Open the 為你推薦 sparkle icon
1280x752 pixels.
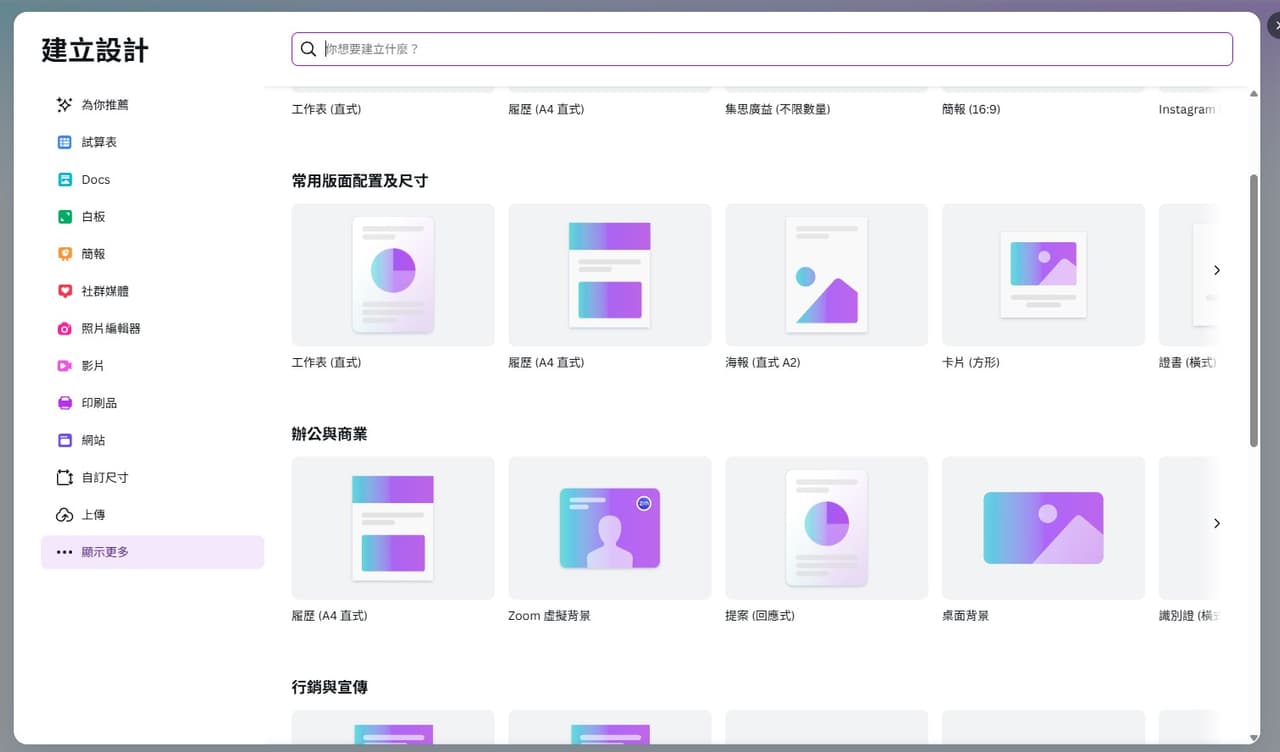tap(64, 105)
